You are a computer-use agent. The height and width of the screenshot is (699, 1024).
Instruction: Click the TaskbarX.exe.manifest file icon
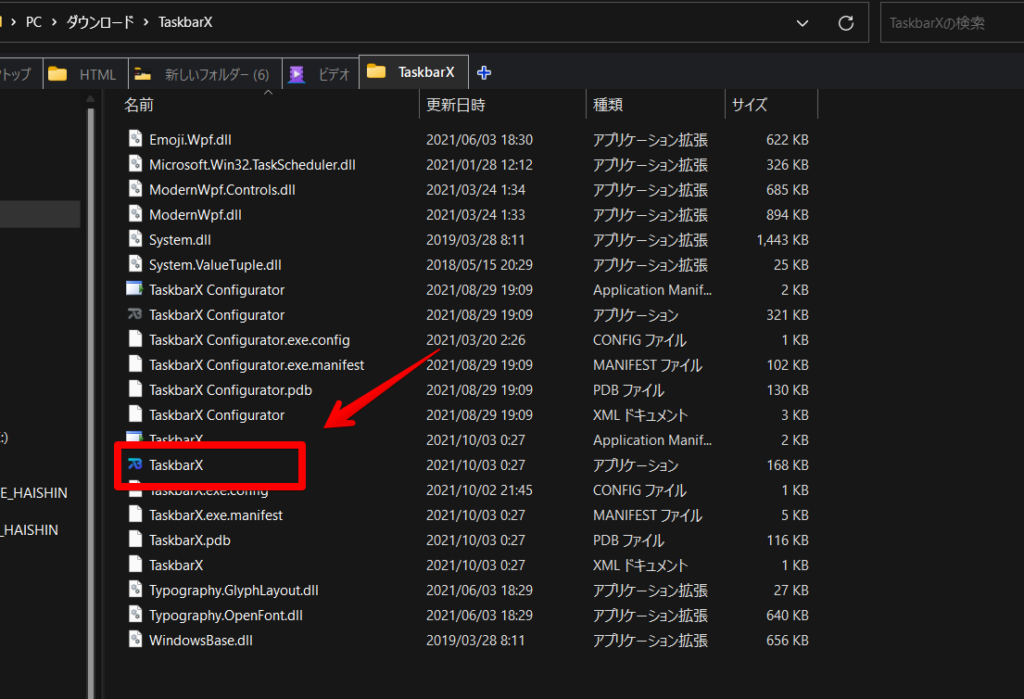[x=135, y=514]
